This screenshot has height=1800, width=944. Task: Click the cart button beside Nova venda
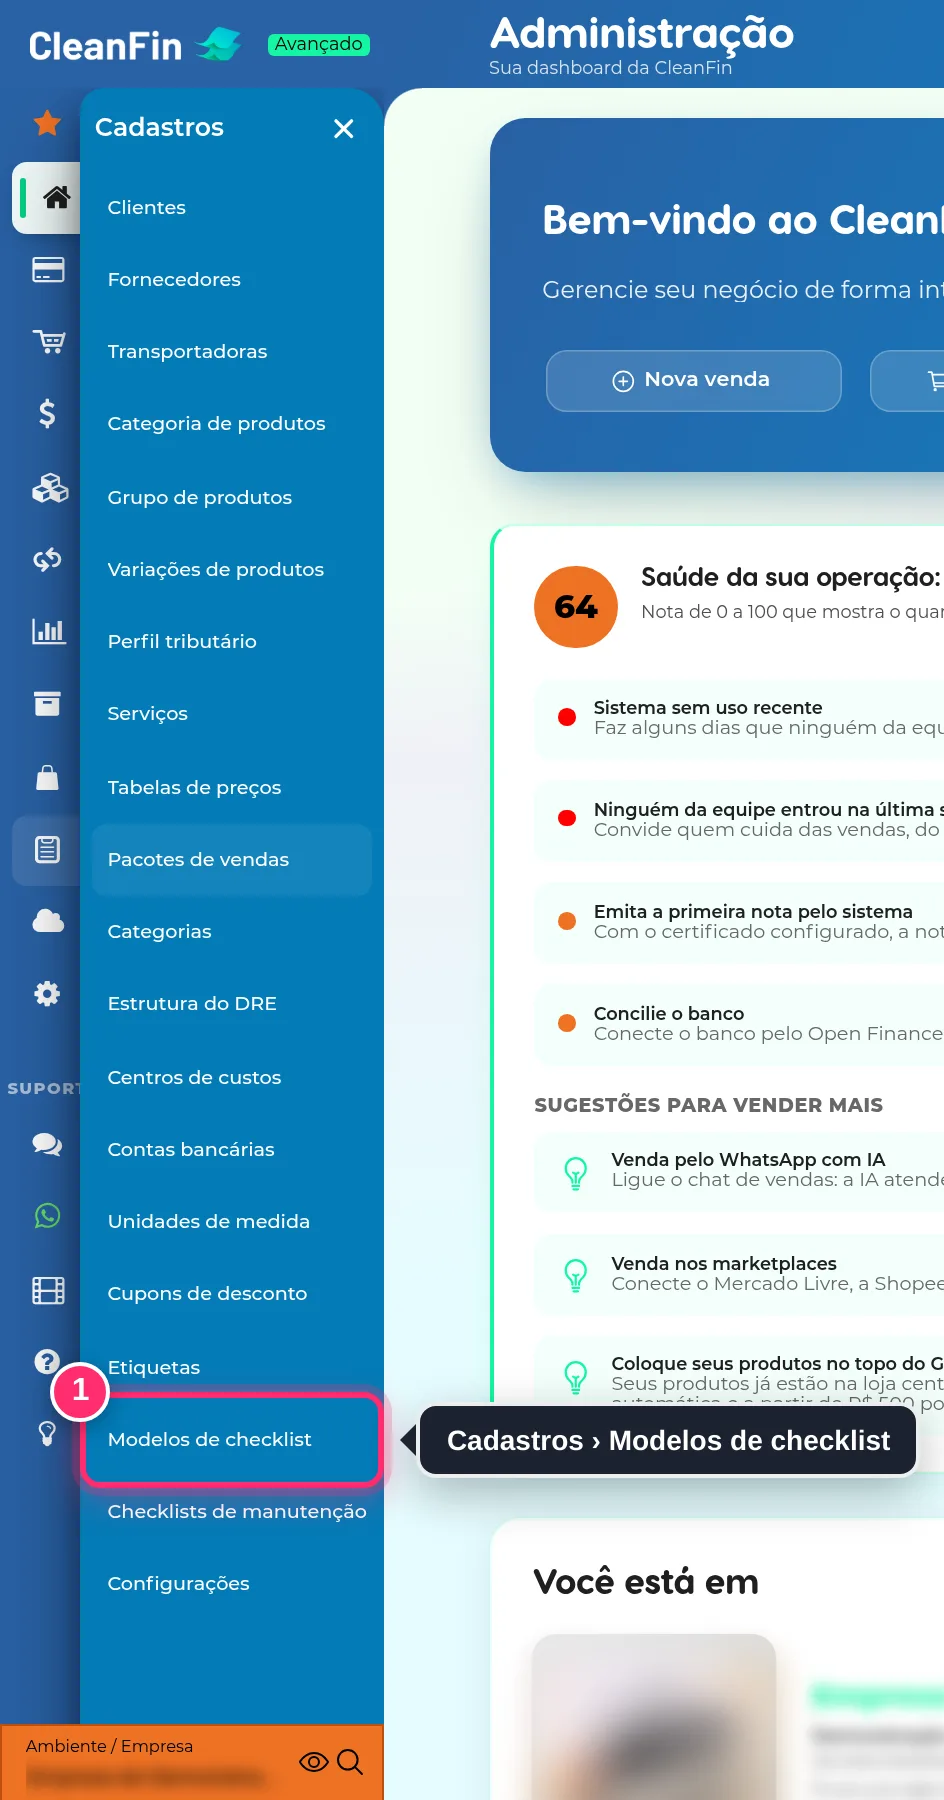click(908, 380)
